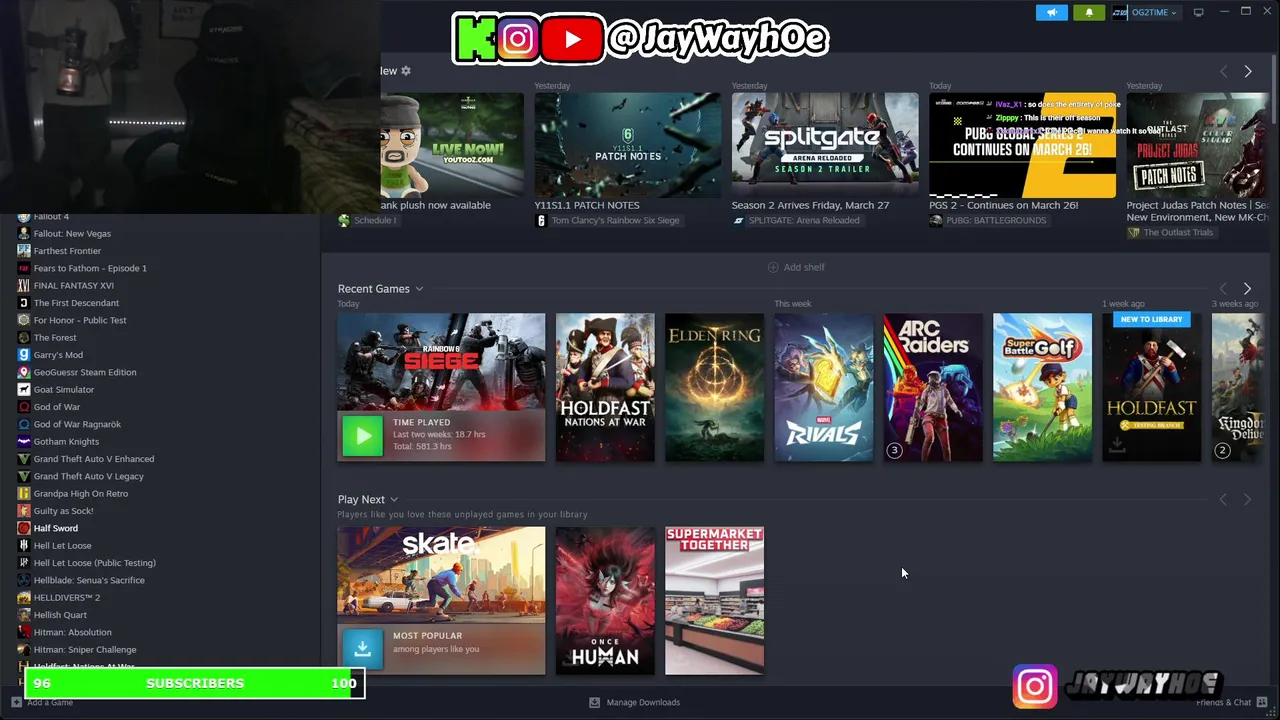Click the OG2TIME profile avatar
1280x720 pixels.
[1120, 12]
